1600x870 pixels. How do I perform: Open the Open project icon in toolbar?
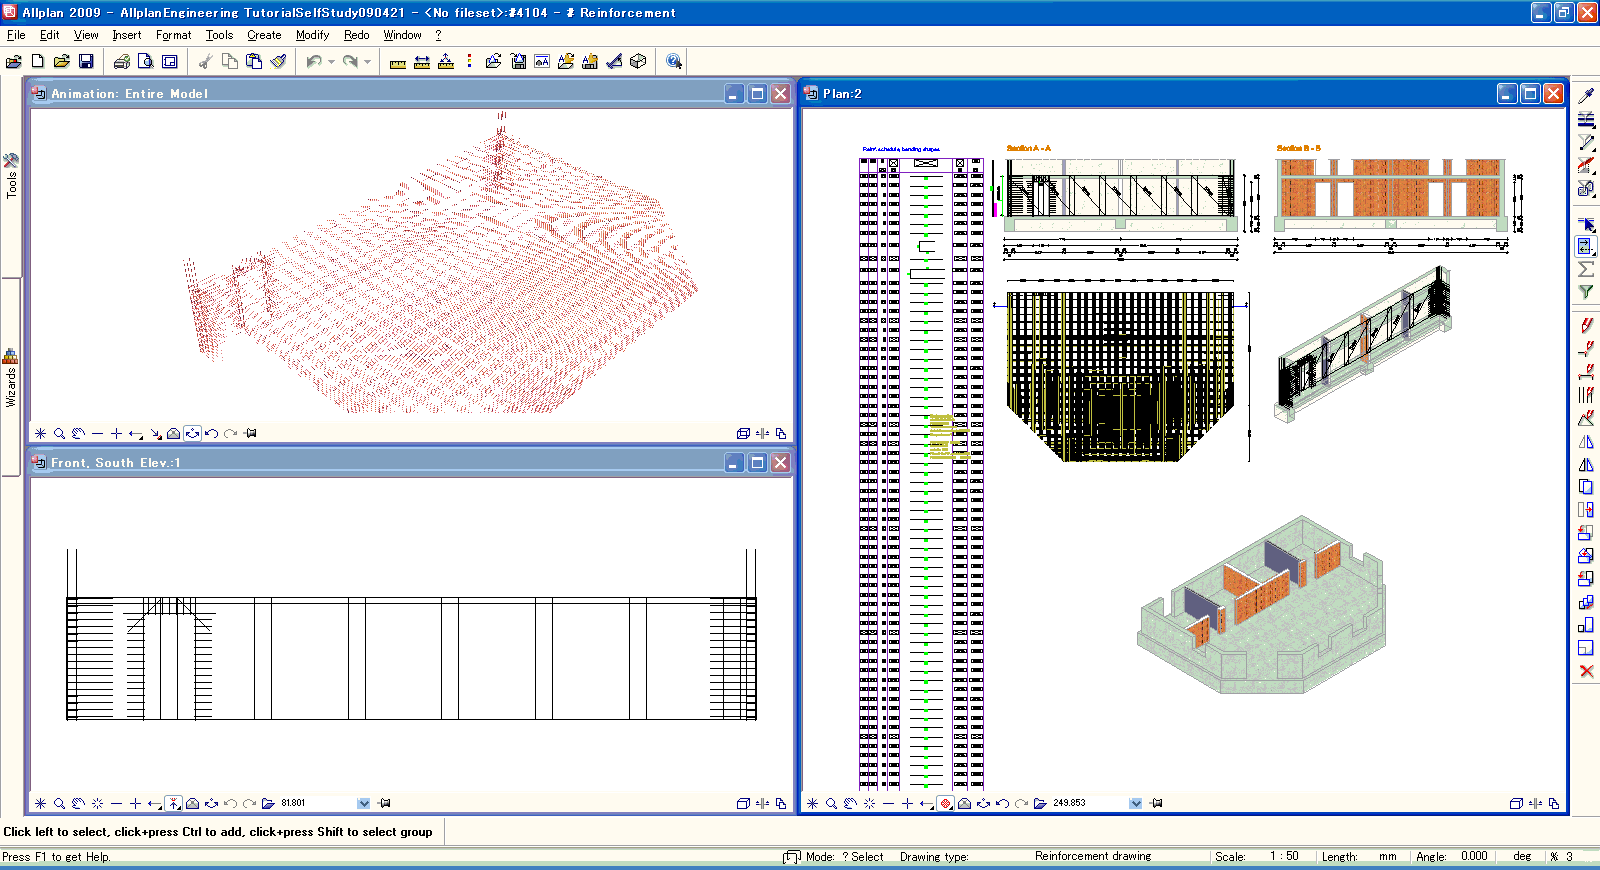pyautogui.click(x=13, y=62)
